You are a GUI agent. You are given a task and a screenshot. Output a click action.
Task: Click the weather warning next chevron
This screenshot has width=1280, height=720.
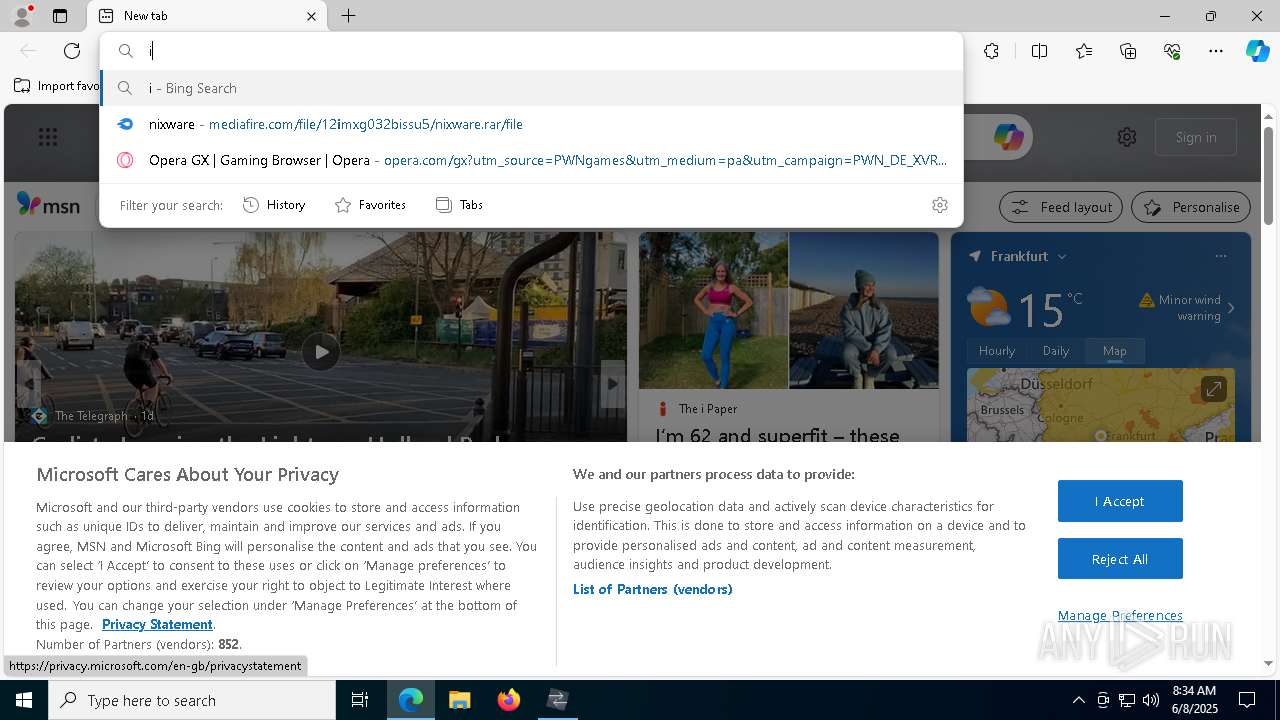point(1231,308)
